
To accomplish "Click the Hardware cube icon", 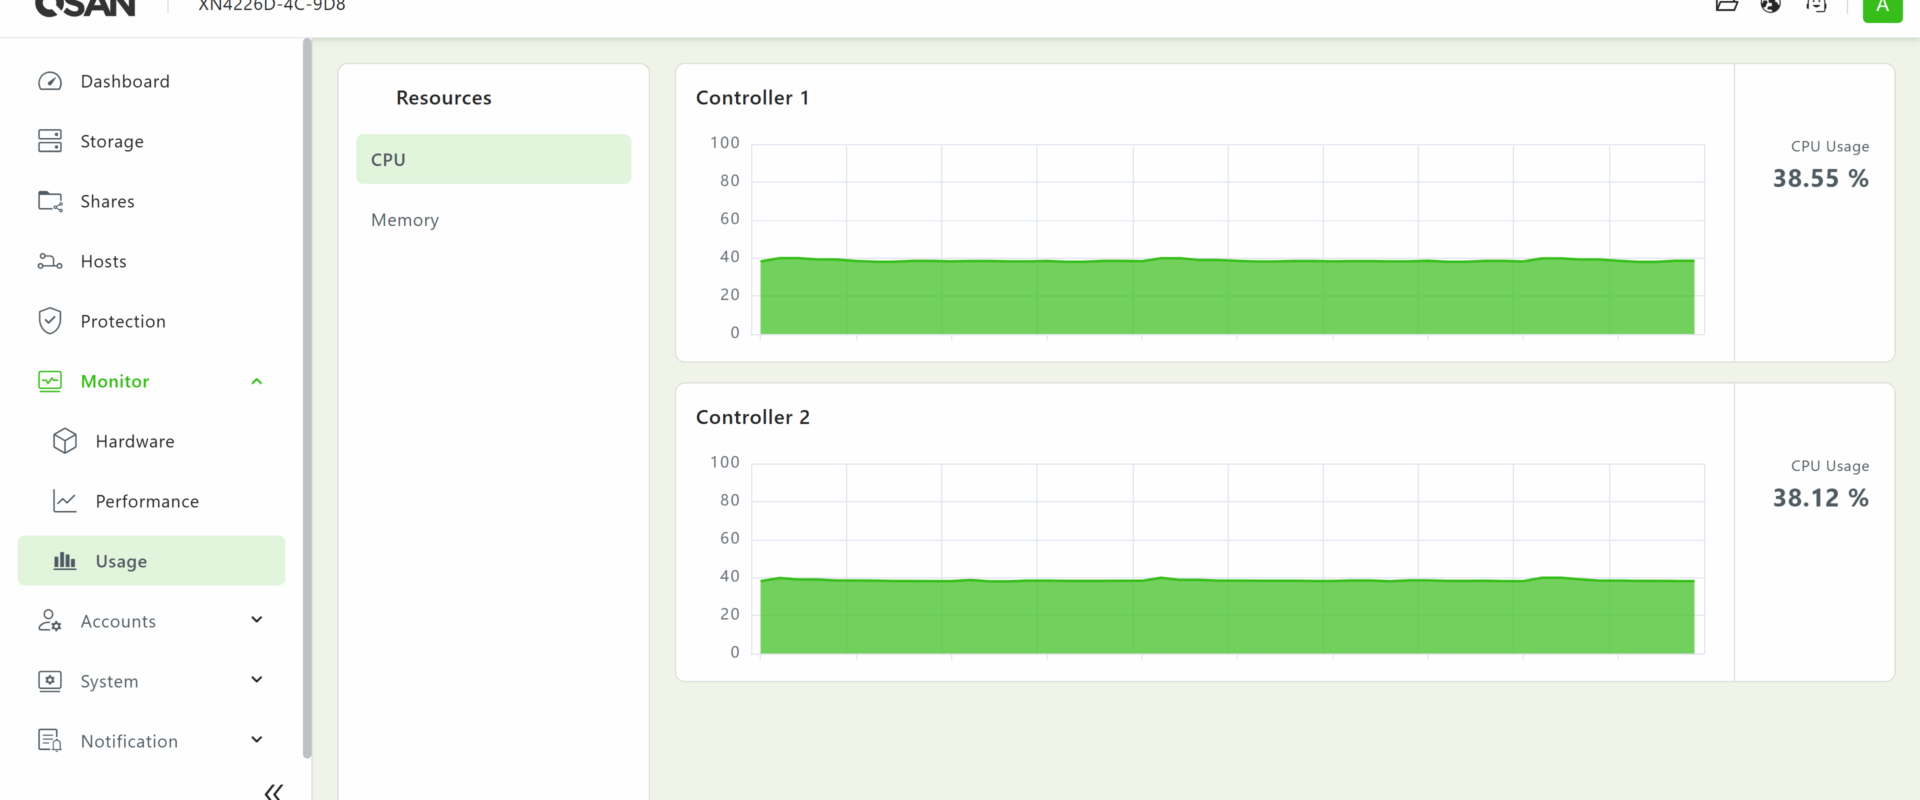I will pyautogui.click(x=65, y=441).
